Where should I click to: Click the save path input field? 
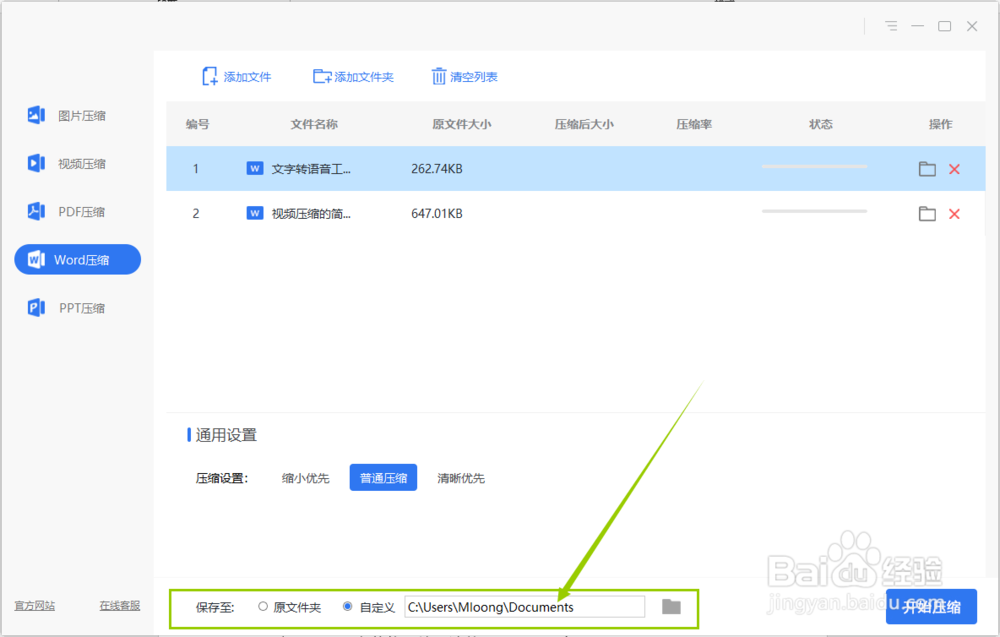point(525,606)
